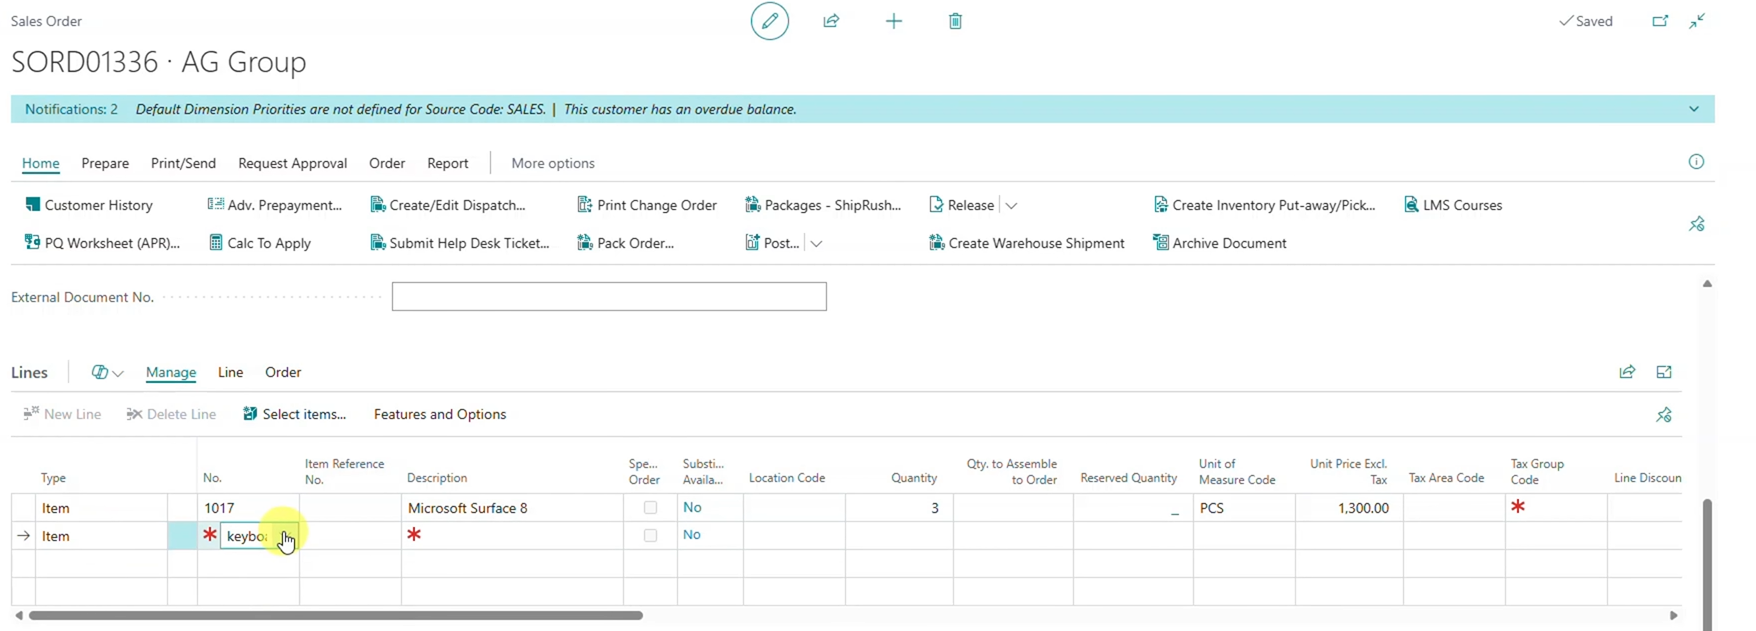Click the vertical scrollbar thumb on right
Image resolution: width=1756 pixels, height=631 pixels.
(x=1707, y=565)
